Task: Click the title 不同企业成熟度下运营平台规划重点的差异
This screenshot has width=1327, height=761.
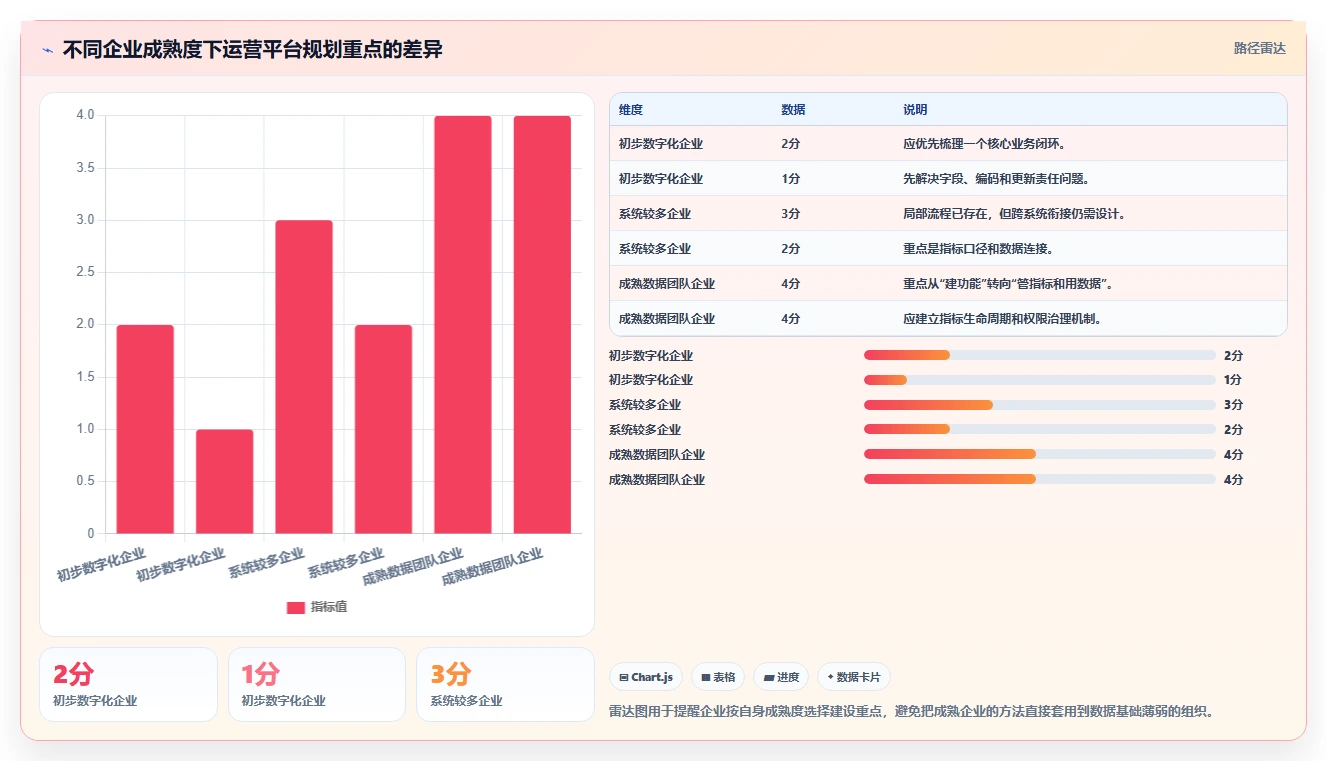Action: (x=253, y=50)
